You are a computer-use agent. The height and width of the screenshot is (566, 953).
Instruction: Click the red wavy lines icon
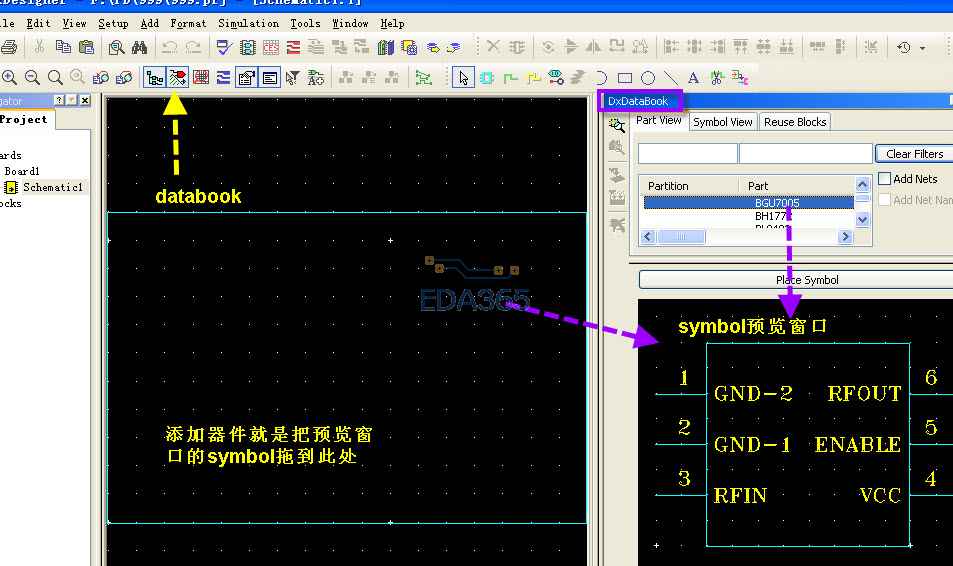click(294, 47)
